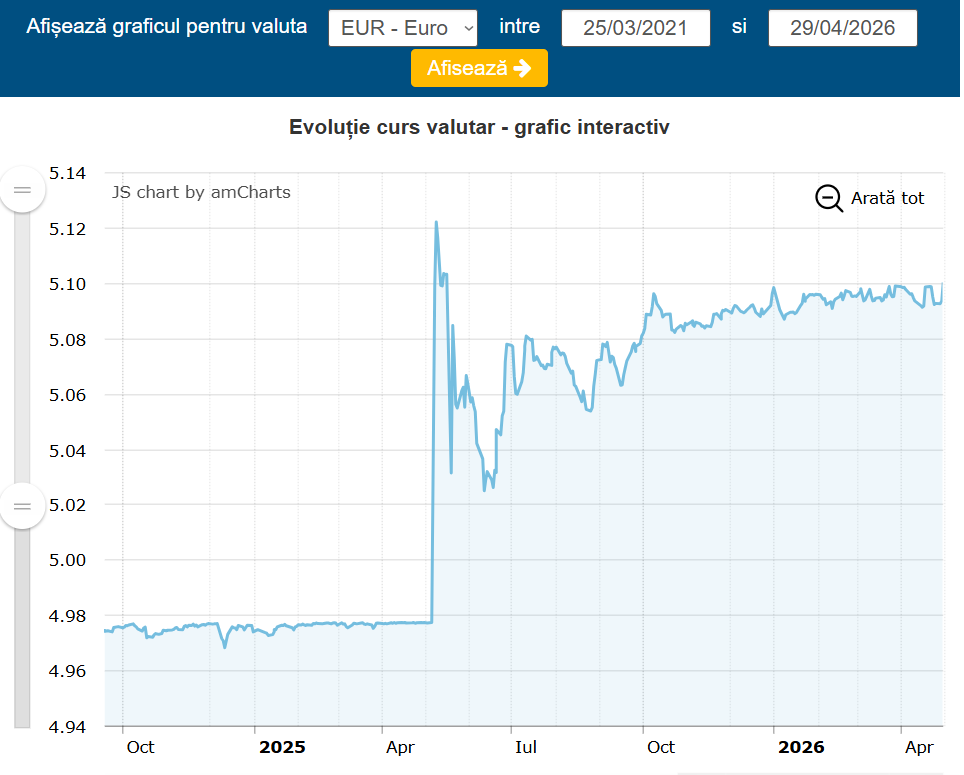Click the magnifier zoom-out icon
This screenshot has width=964, height=775.
coord(829,198)
